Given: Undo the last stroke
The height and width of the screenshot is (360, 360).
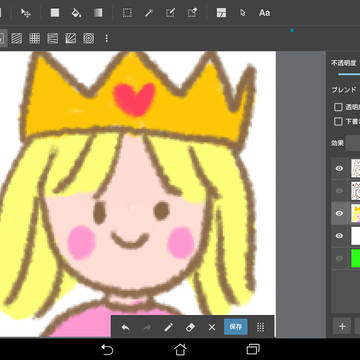Looking at the screenshot, I should [125, 327].
